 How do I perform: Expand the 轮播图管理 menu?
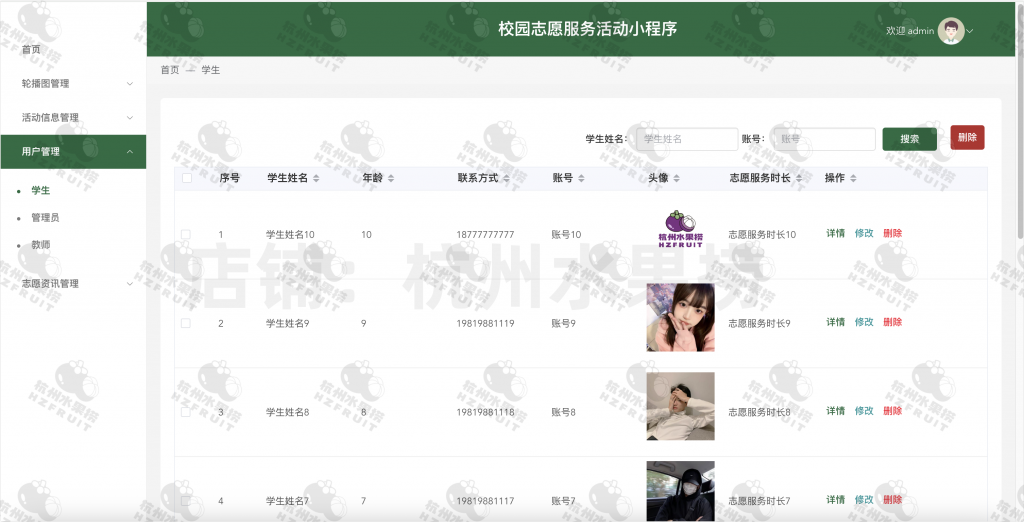pyautogui.click(x=73, y=84)
